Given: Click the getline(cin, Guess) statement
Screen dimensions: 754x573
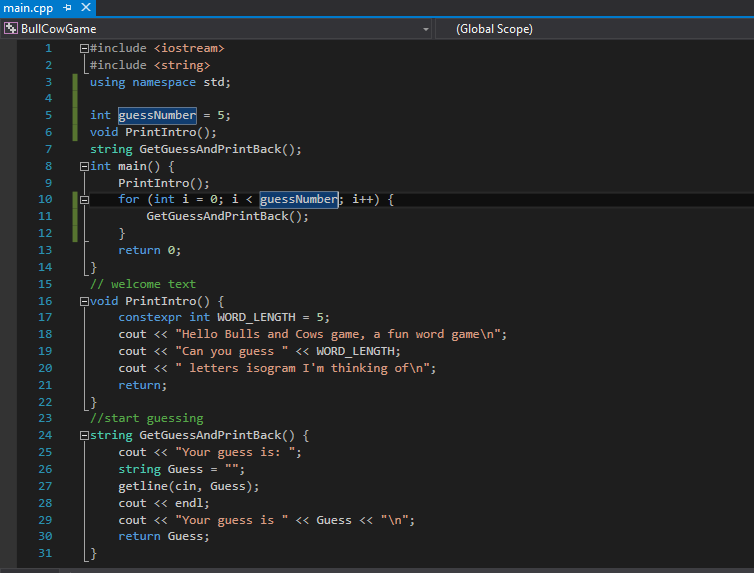Looking at the screenshot, I should click(x=188, y=486).
